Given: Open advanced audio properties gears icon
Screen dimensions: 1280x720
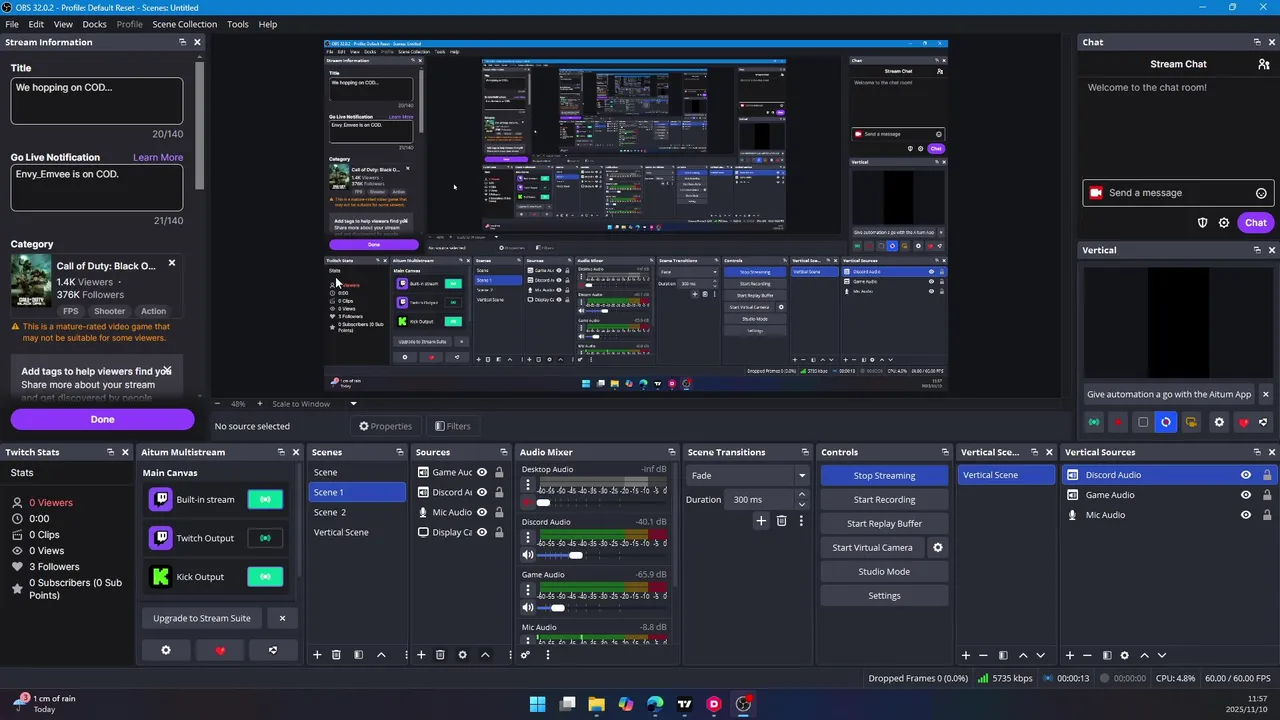Looking at the screenshot, I should (525, 655).
